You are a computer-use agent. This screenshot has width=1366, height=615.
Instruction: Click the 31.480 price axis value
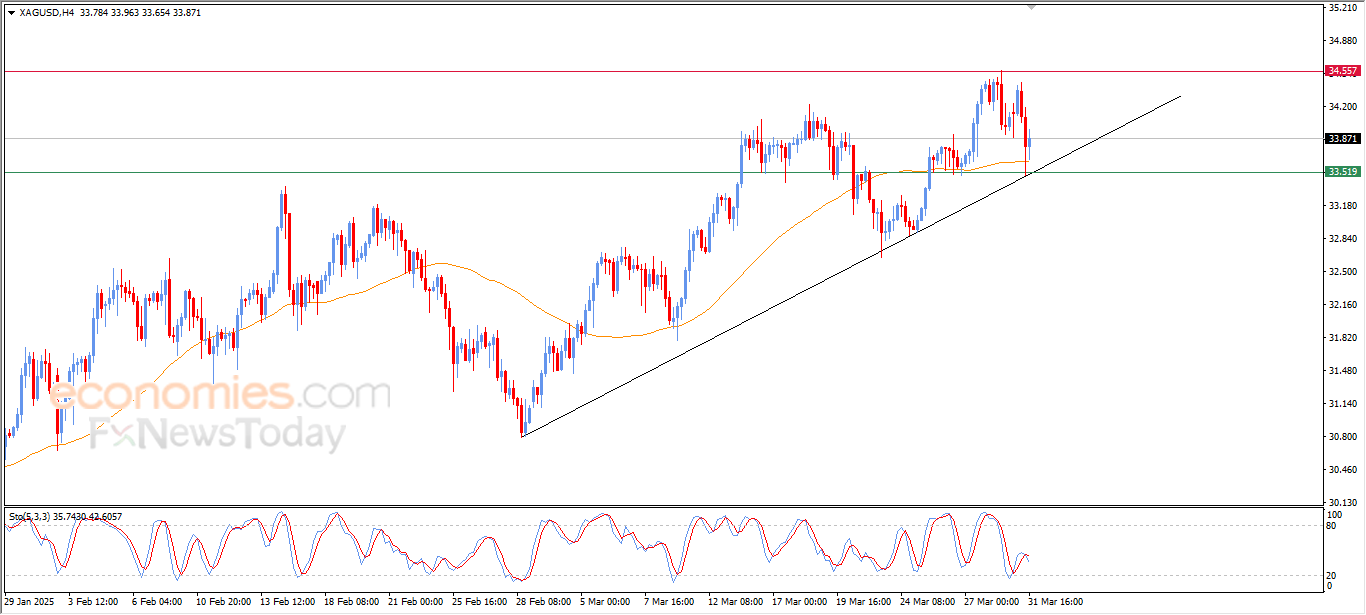point(1342,371)
